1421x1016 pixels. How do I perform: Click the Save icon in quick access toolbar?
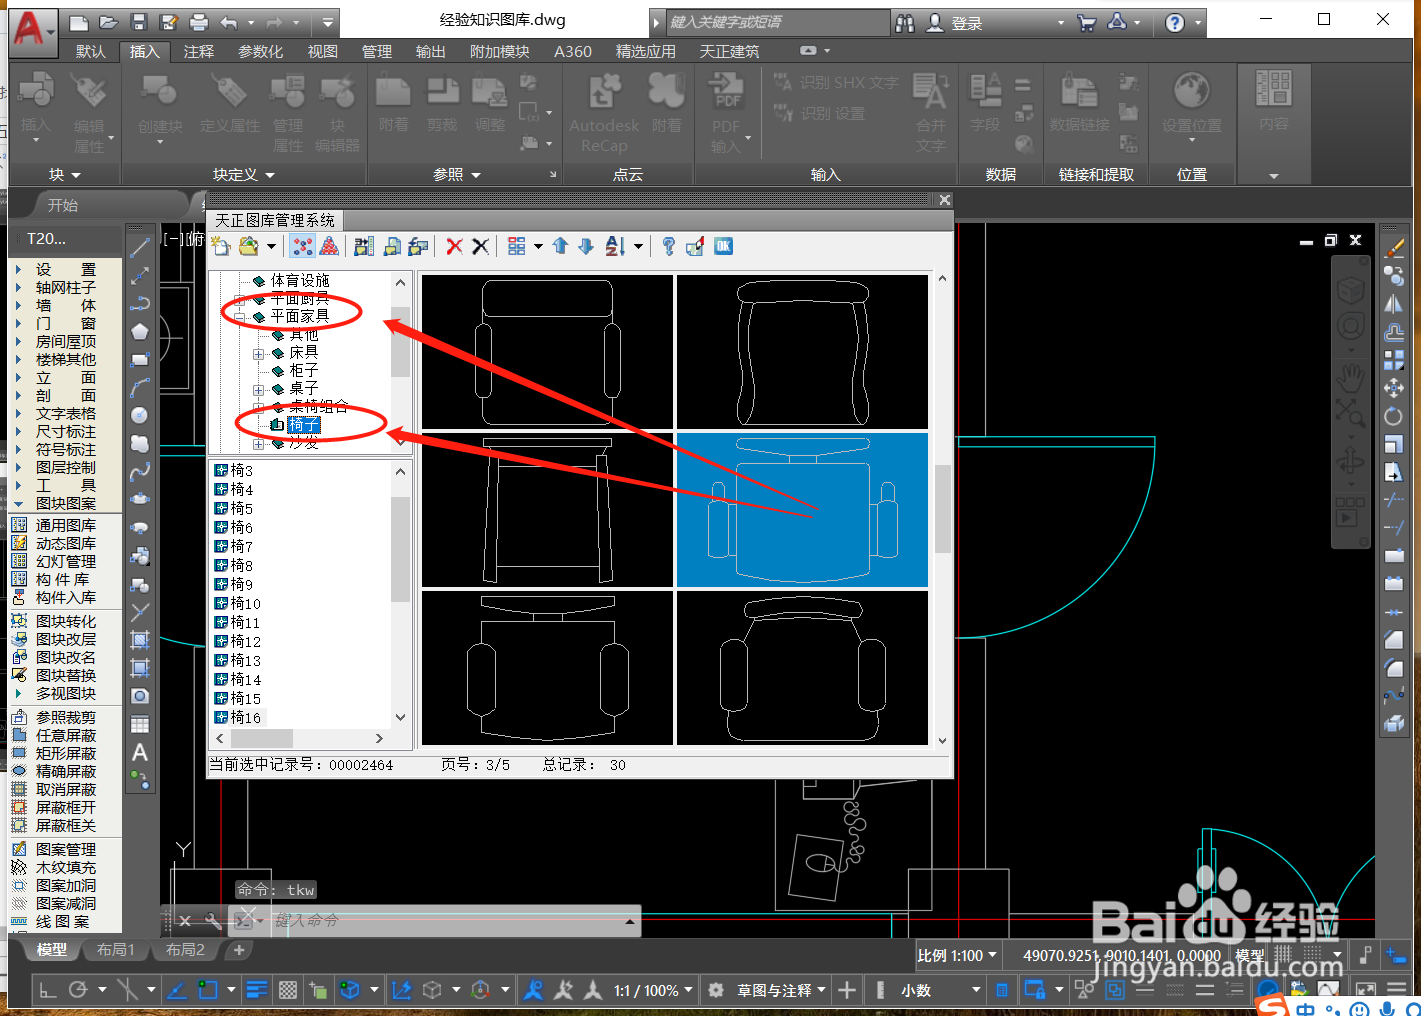[139, 22]
